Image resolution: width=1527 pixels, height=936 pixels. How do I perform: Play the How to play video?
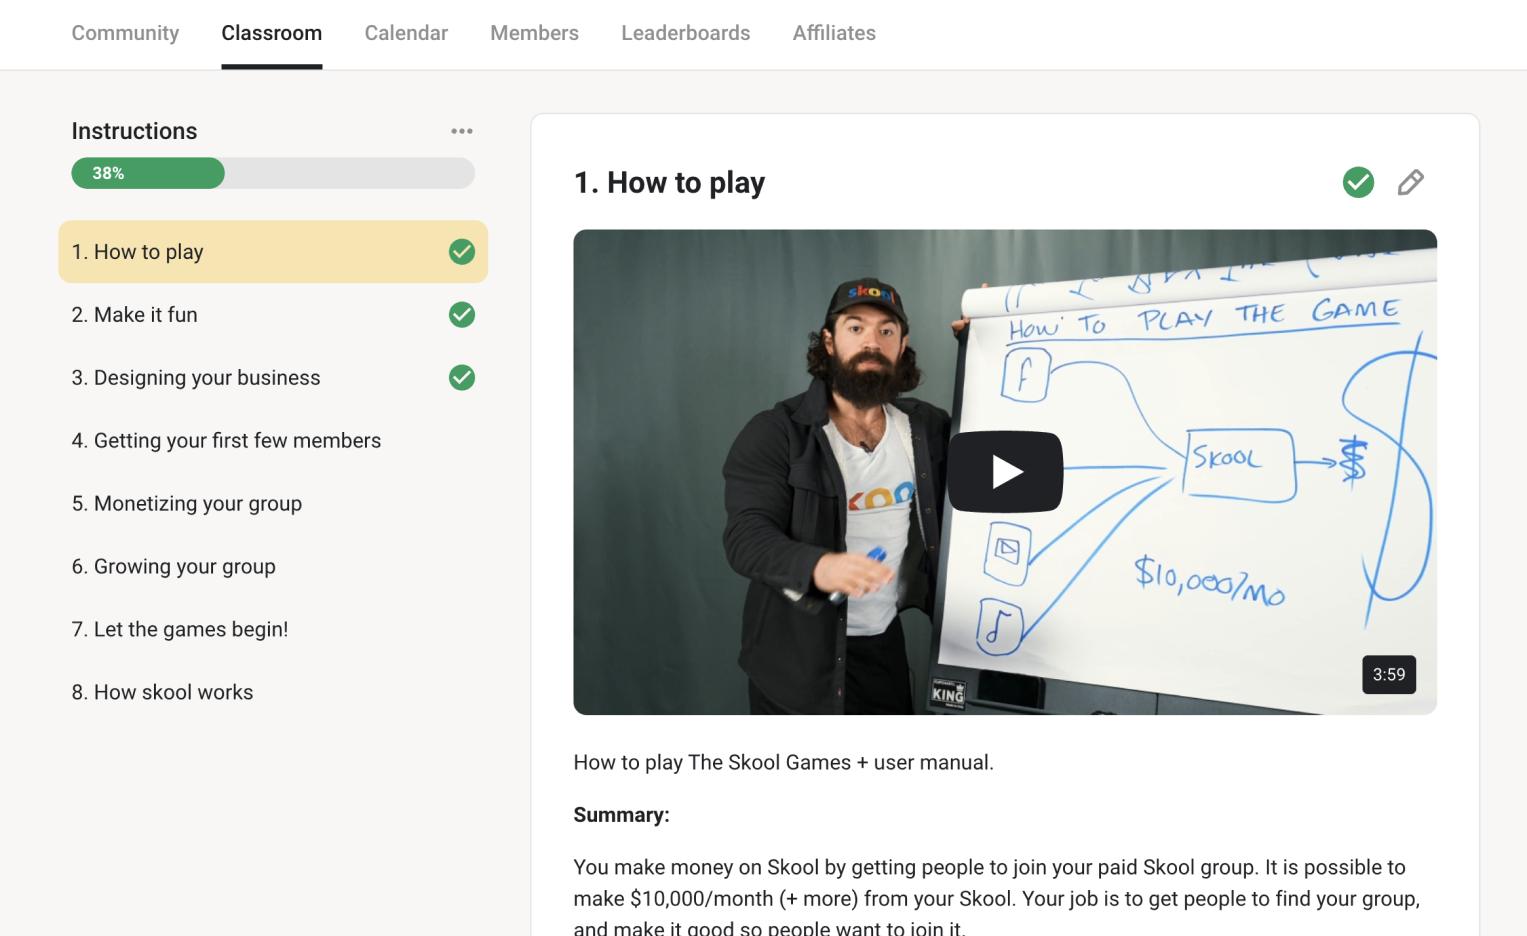[1005, 472]
